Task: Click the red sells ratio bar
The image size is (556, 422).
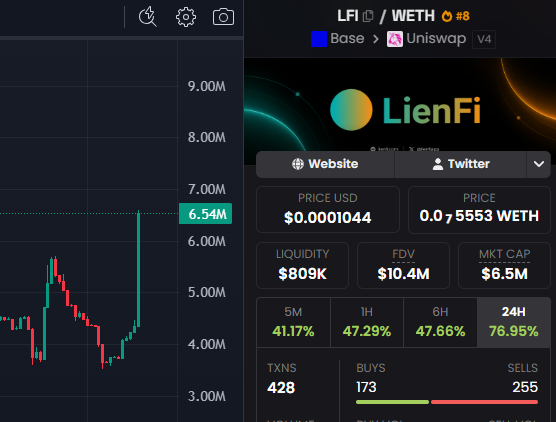Action: pyautogui.click(x=484, y=402)
